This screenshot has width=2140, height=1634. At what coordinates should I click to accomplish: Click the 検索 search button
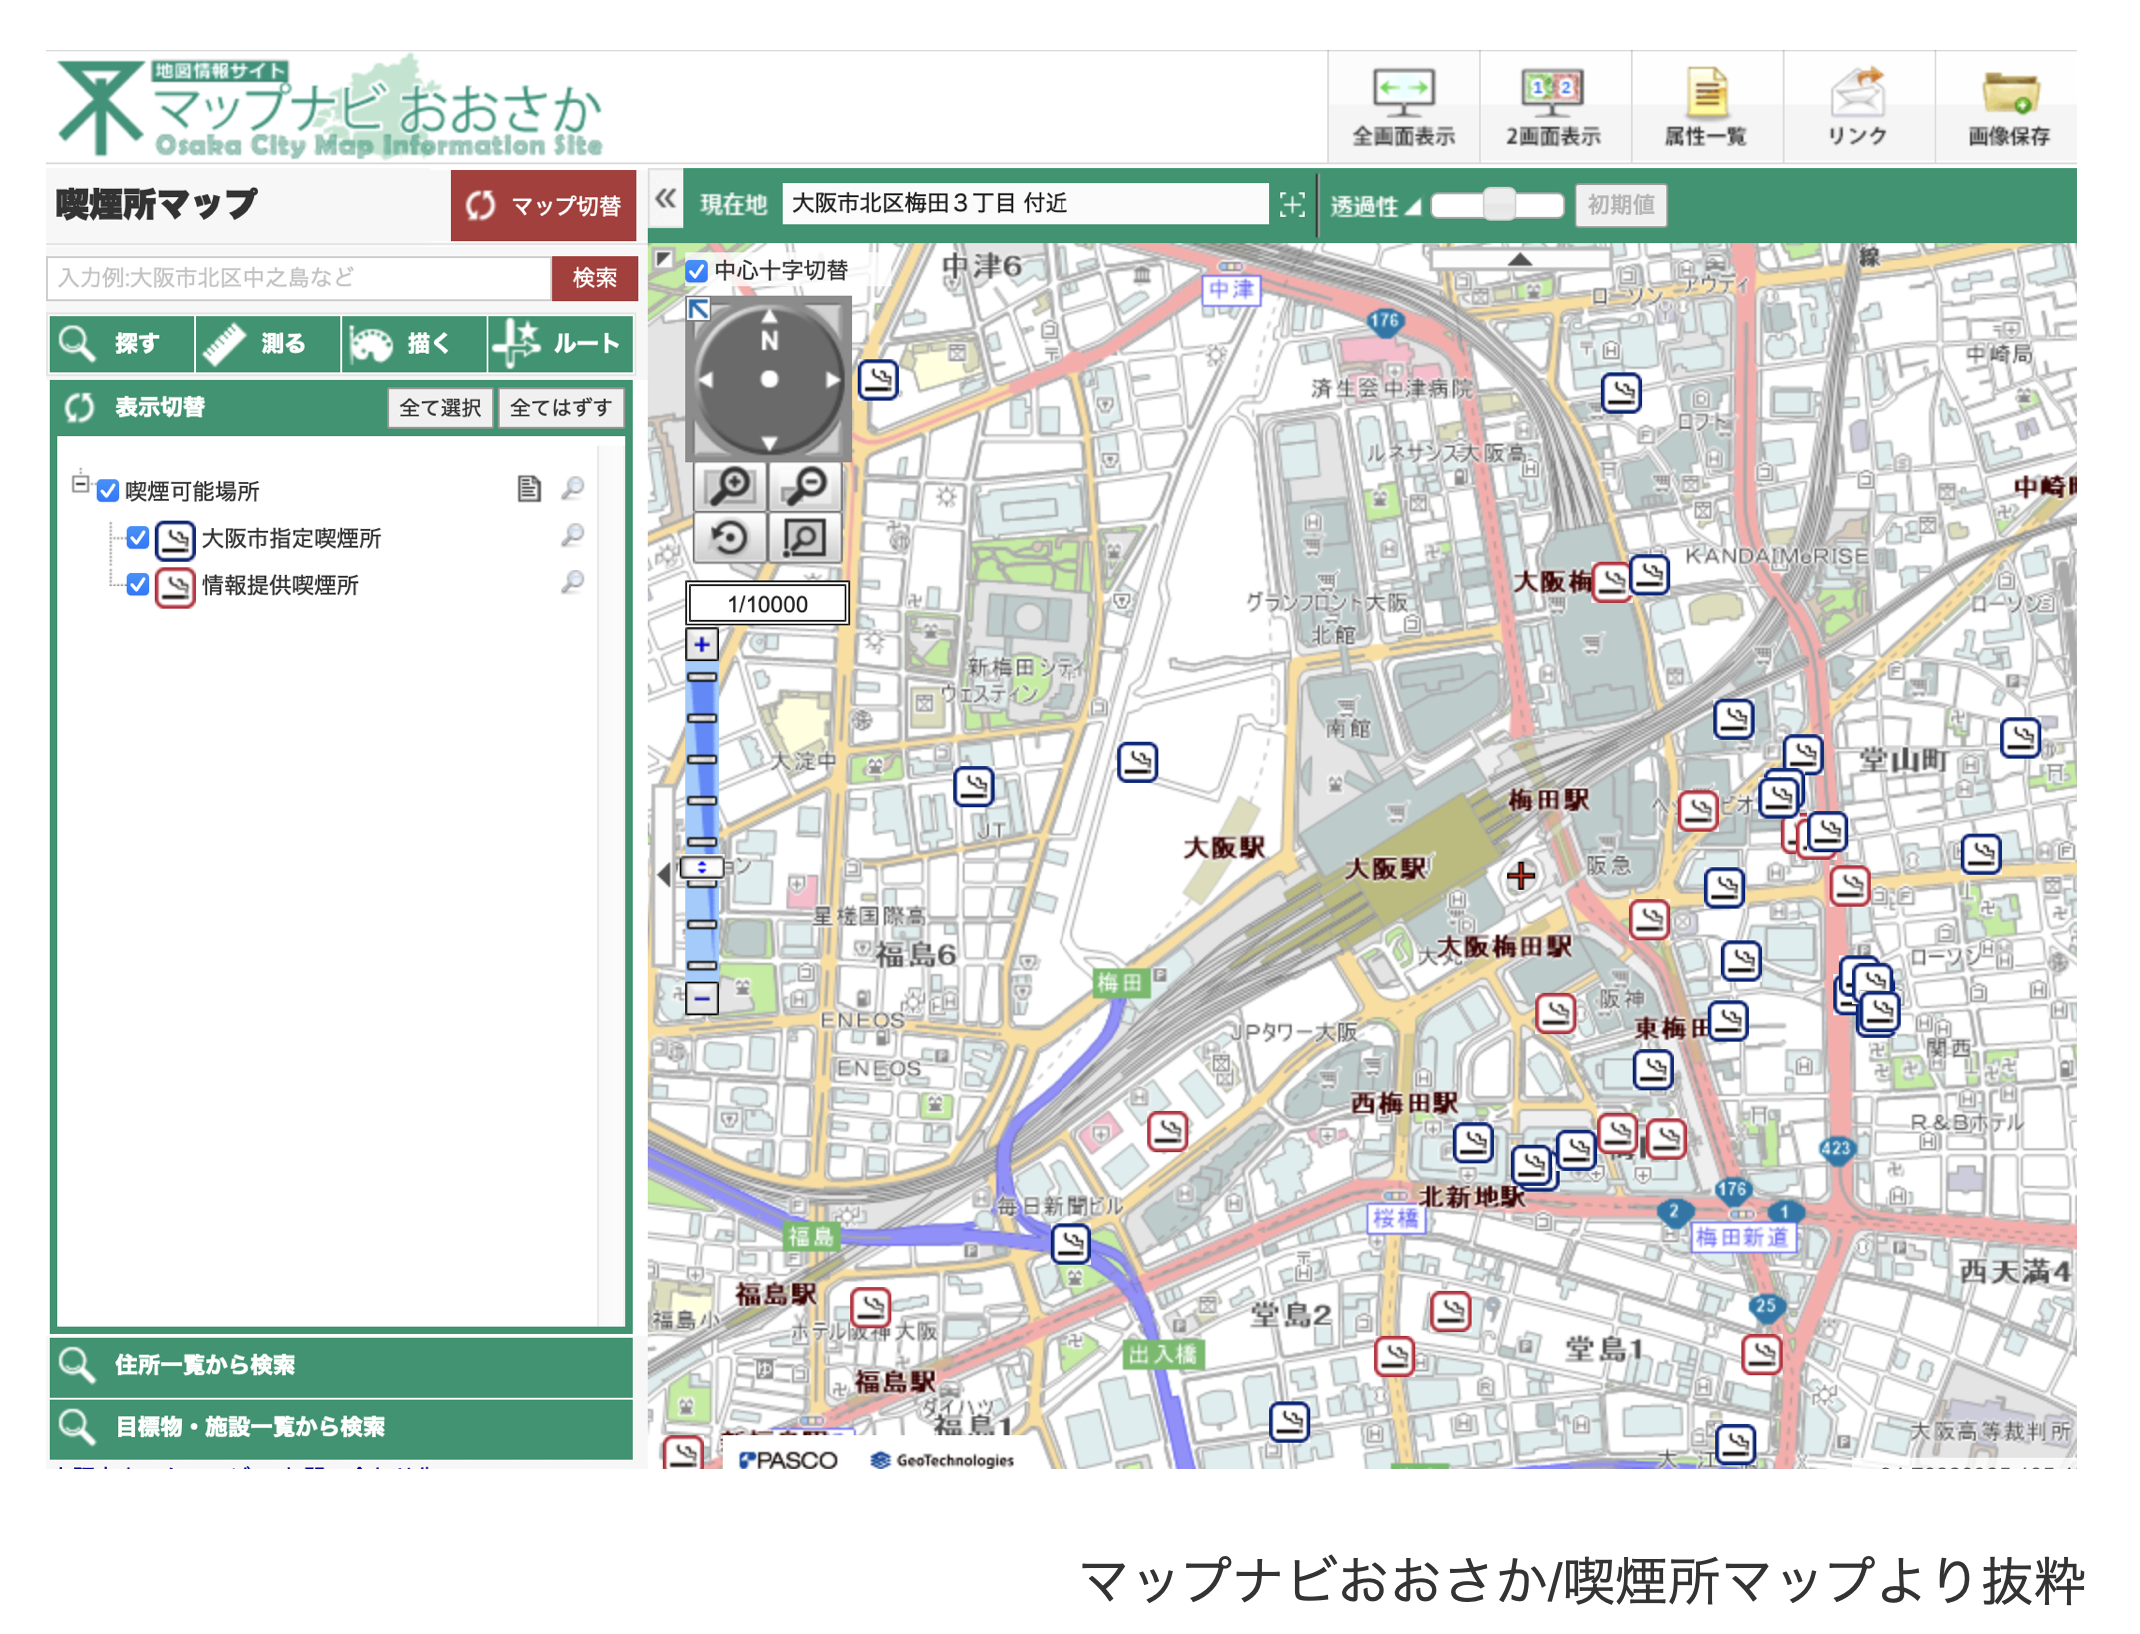[x=594, y=278]
